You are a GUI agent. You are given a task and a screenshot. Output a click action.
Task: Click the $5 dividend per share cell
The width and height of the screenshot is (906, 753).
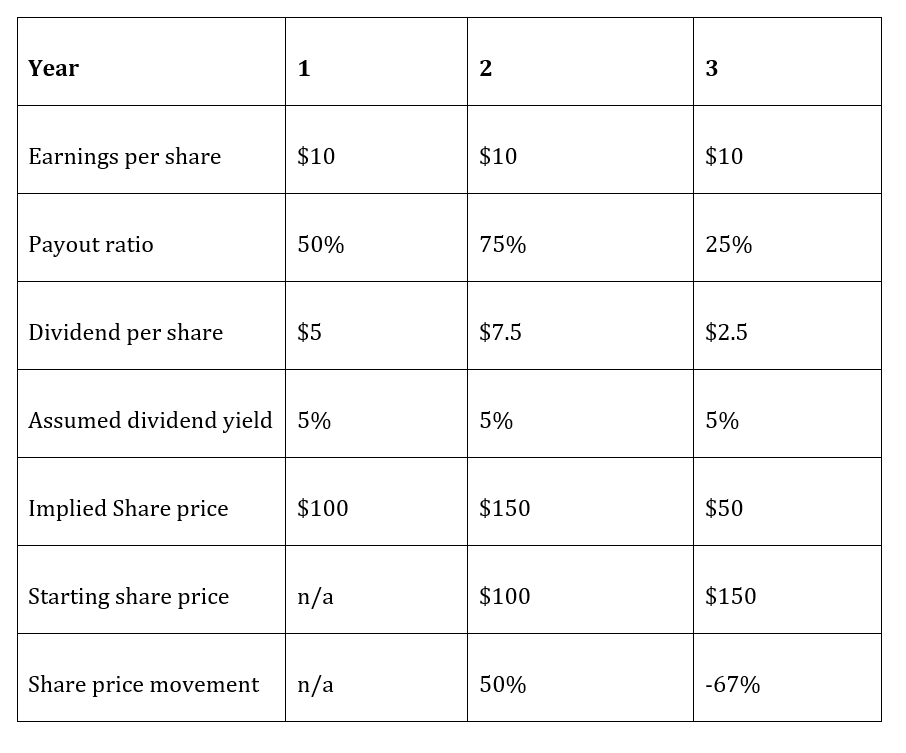(310, 333)
